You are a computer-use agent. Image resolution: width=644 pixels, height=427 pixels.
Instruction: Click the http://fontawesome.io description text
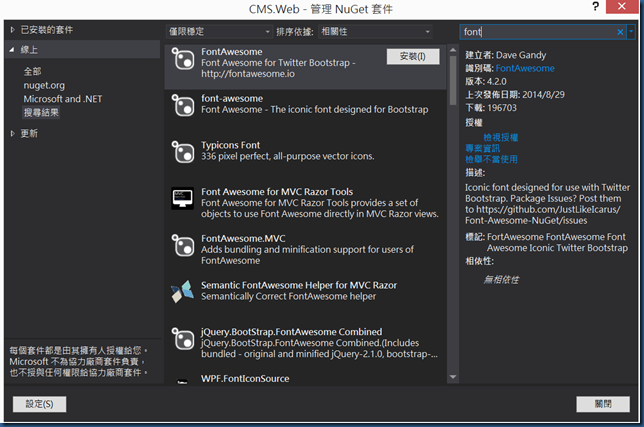point(248,74)
